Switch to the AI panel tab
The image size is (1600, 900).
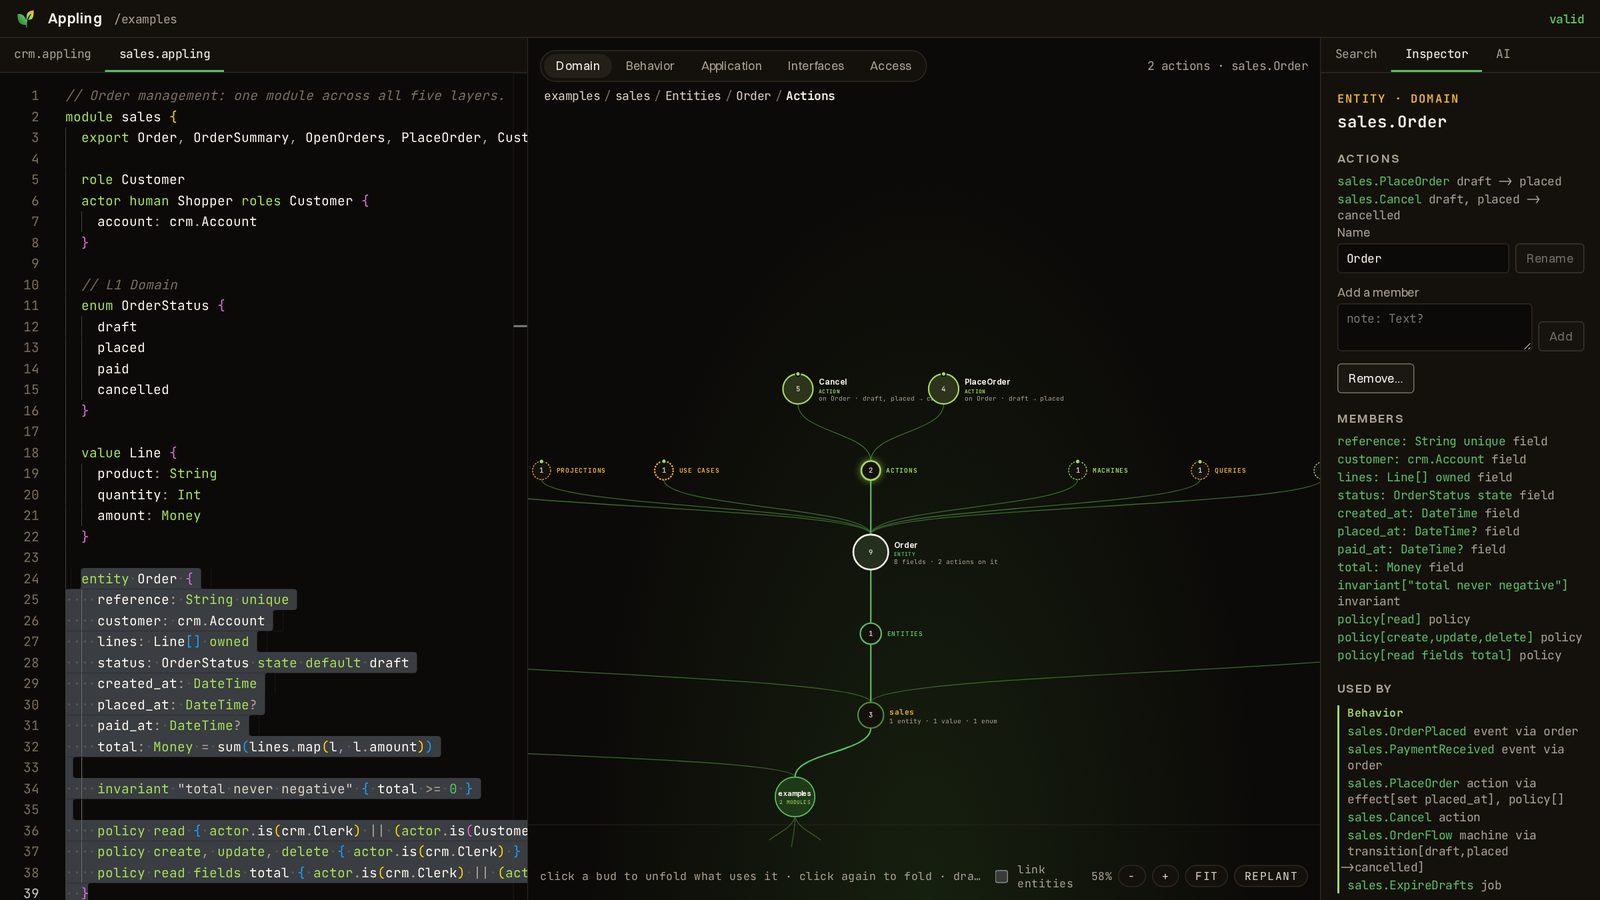pos(1503,54)
